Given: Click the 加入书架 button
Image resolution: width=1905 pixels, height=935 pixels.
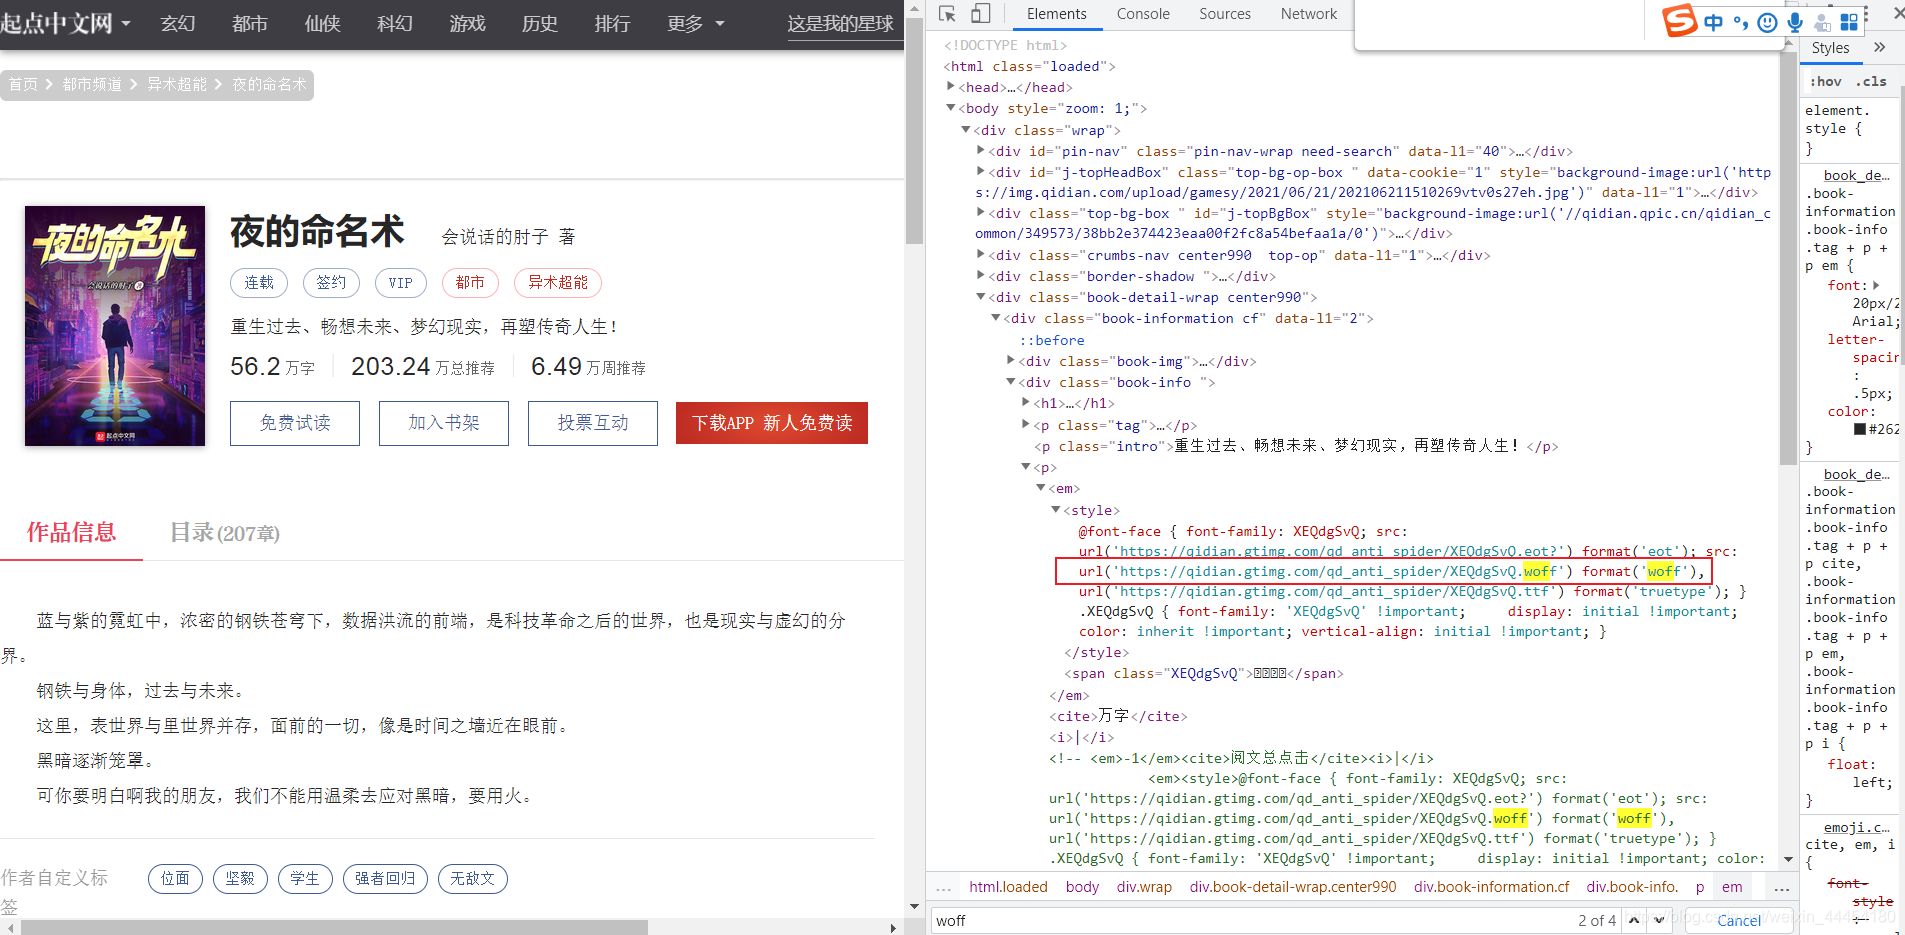Looking at the screenshot, I should pos(444,423).
